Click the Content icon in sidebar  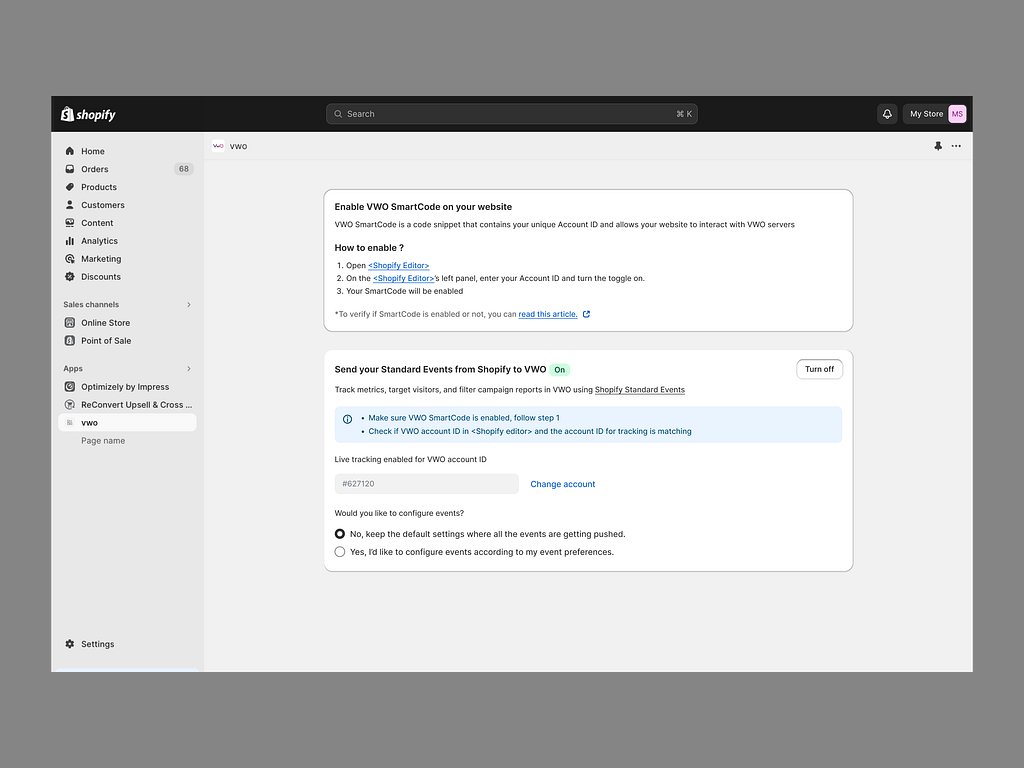pos(70,223)
